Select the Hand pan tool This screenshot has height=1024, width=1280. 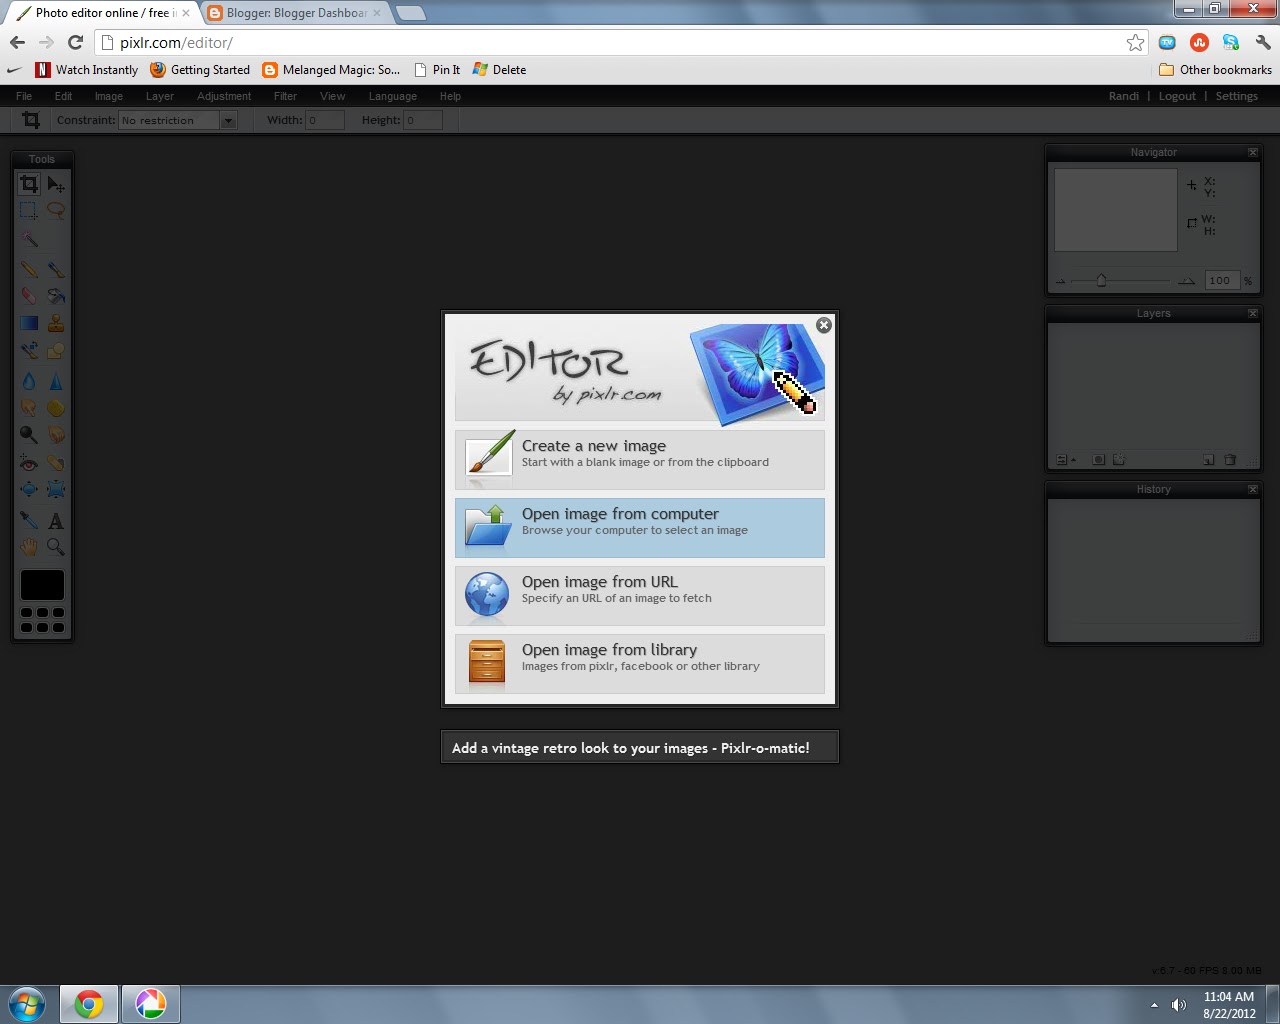pos(29,547)
